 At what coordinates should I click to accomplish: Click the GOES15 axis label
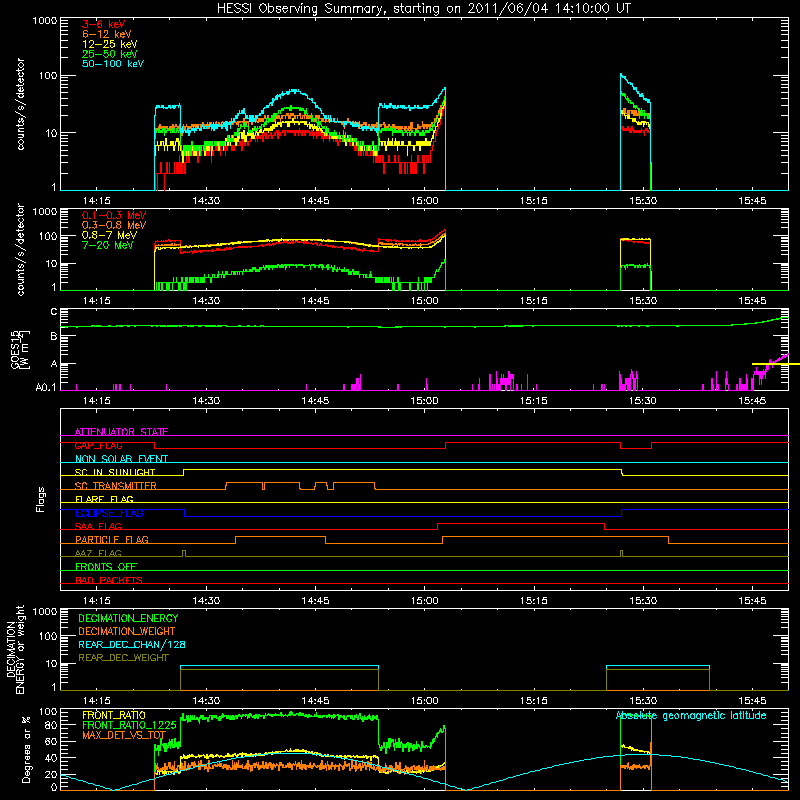(x=20, y=350)
